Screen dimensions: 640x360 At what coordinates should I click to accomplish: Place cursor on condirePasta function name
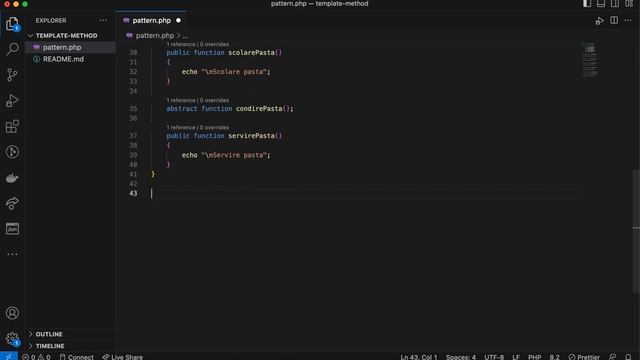pos(259,109)
